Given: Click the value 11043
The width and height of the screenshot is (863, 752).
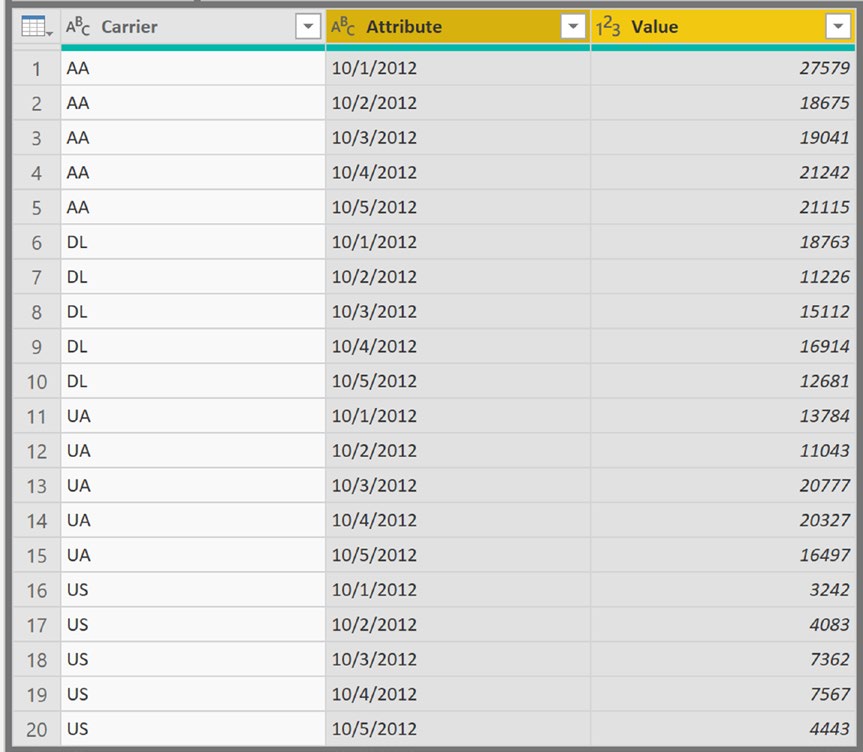Looking at the screenshot, I should [x=723, y=451].
